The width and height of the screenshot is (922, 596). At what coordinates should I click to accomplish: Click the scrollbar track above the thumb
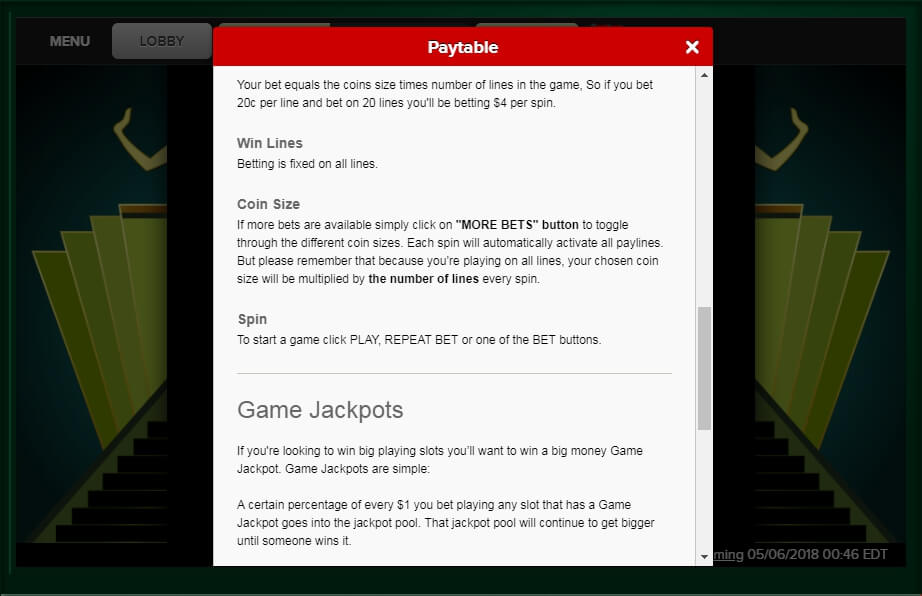click(704, 190)
